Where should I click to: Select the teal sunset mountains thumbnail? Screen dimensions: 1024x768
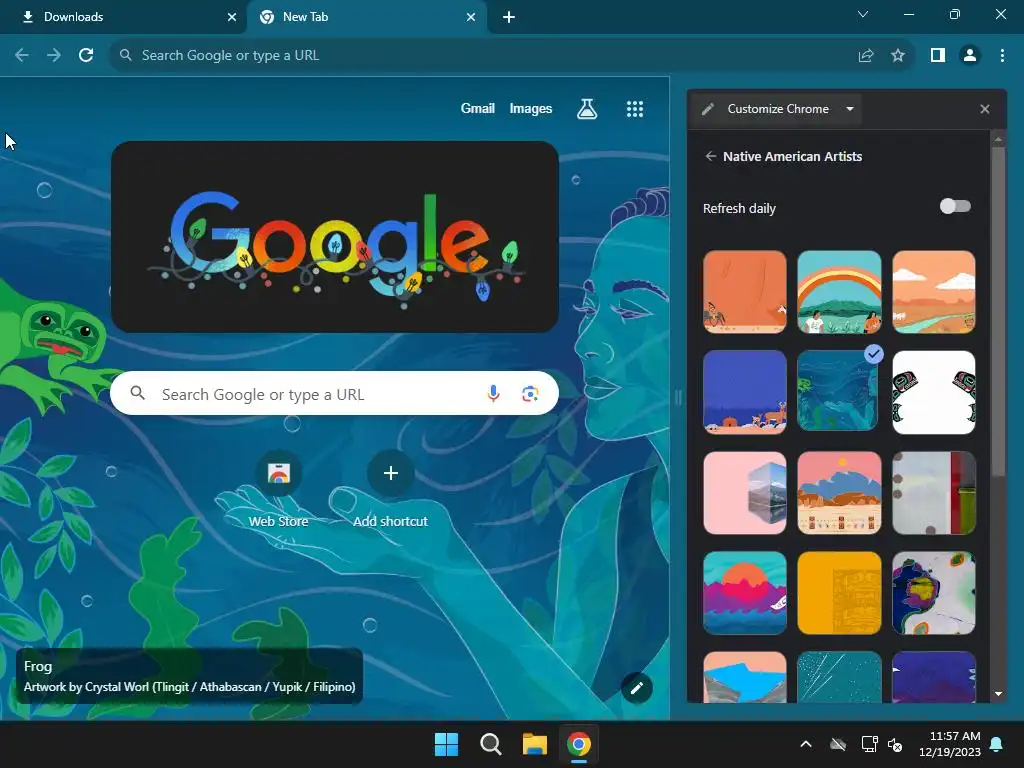[744, 593]
